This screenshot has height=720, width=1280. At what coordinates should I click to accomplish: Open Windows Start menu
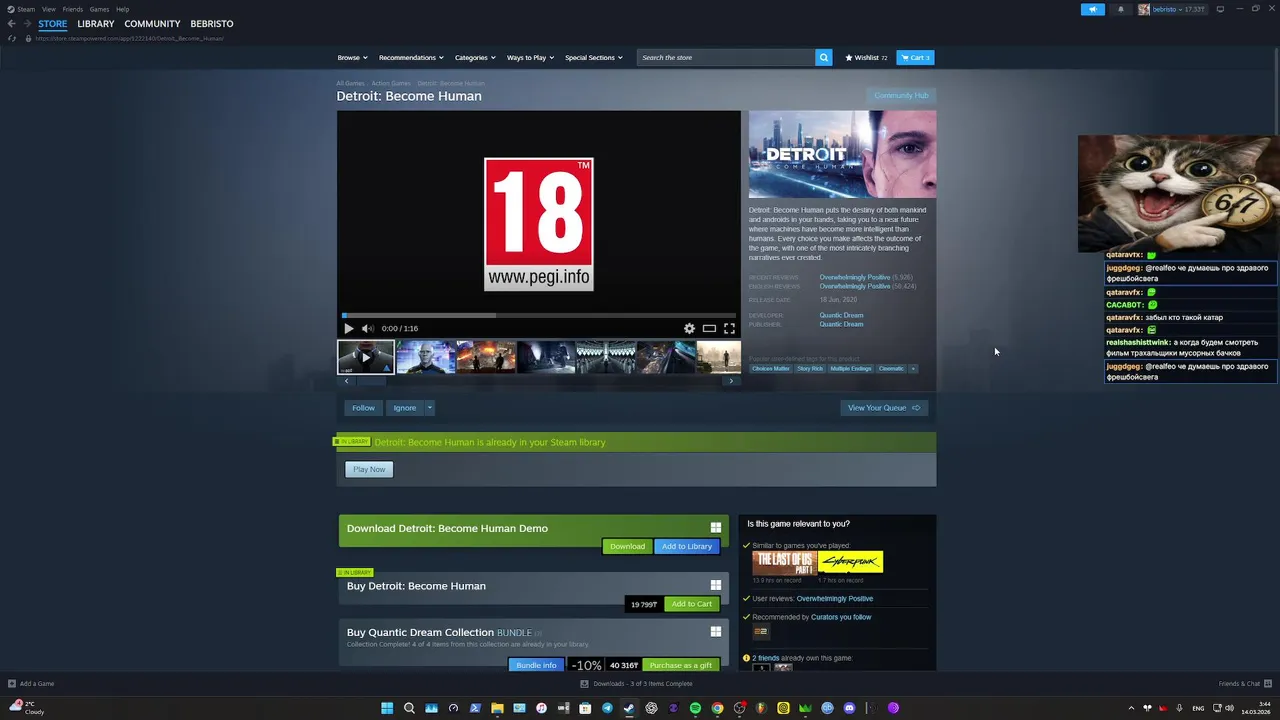click(387, 708)
